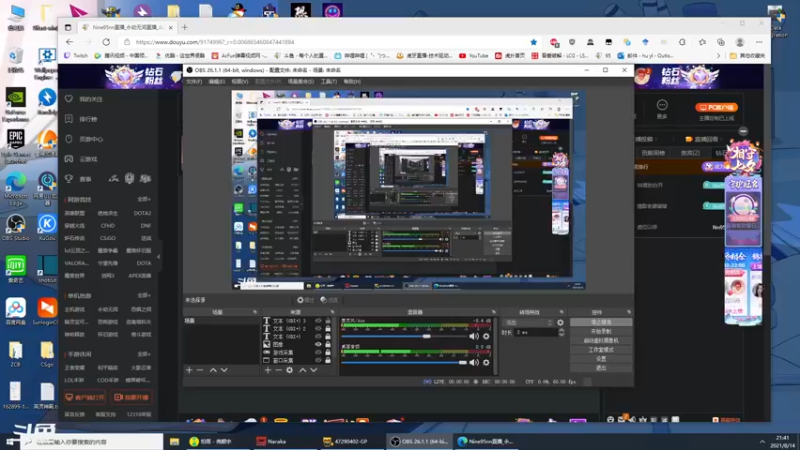800x450 pixels.
Task: Move the selected source down in the list
Action: [314, 370]
